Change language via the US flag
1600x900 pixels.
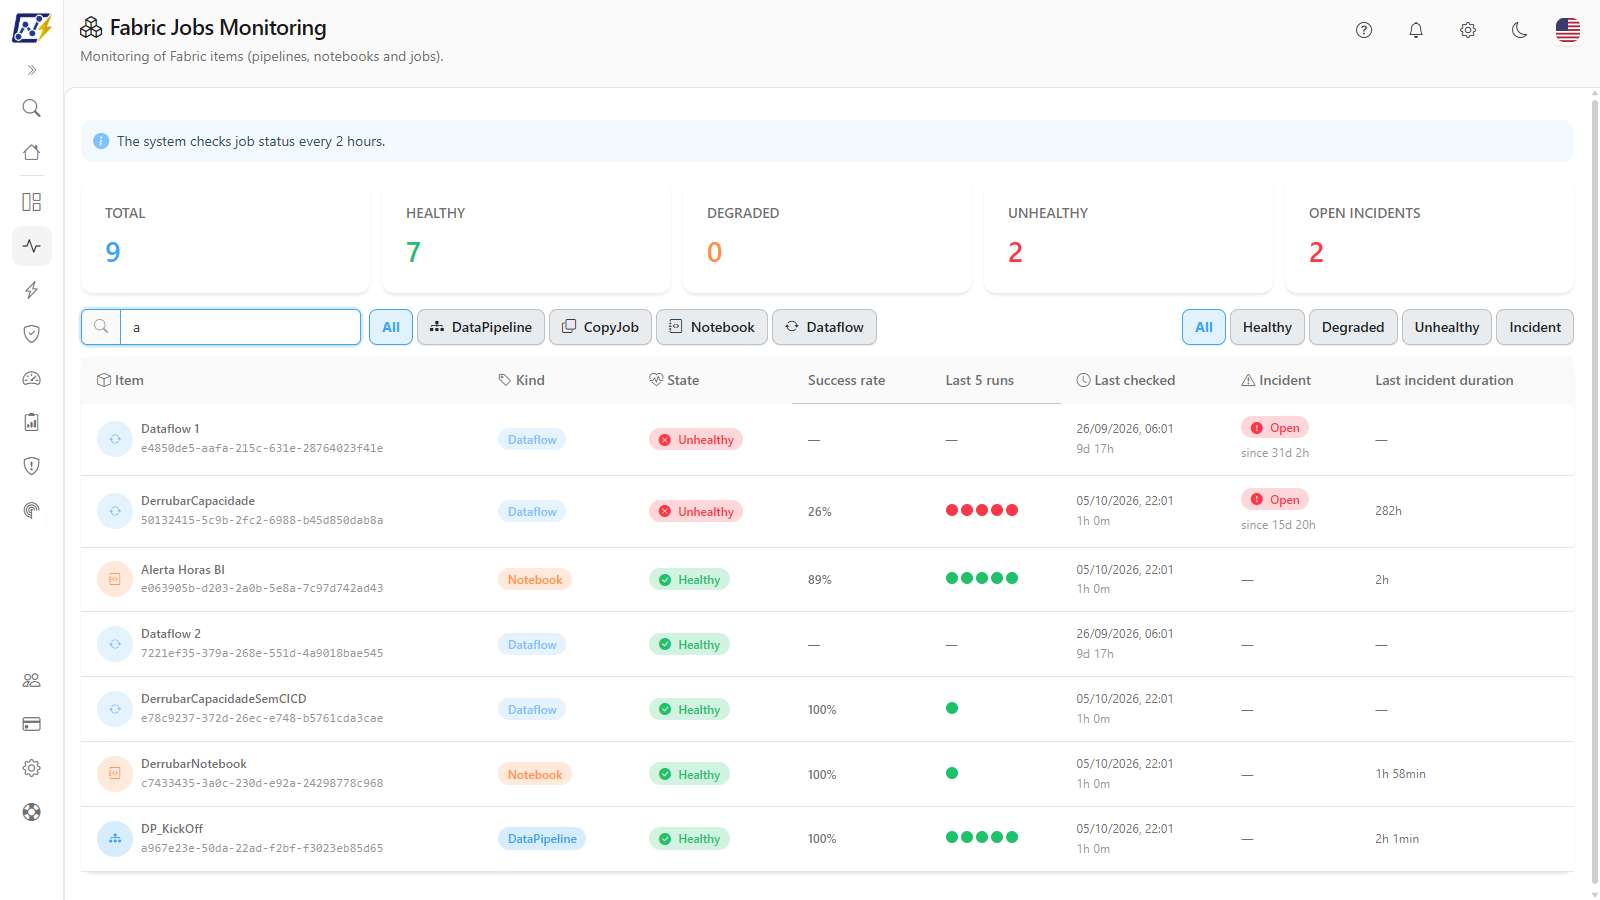[x=1568, y=30]
